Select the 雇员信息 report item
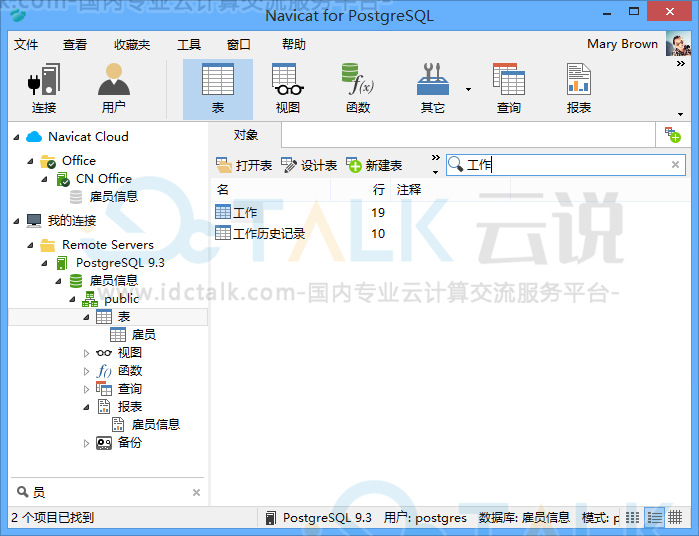 coord(156,425)
